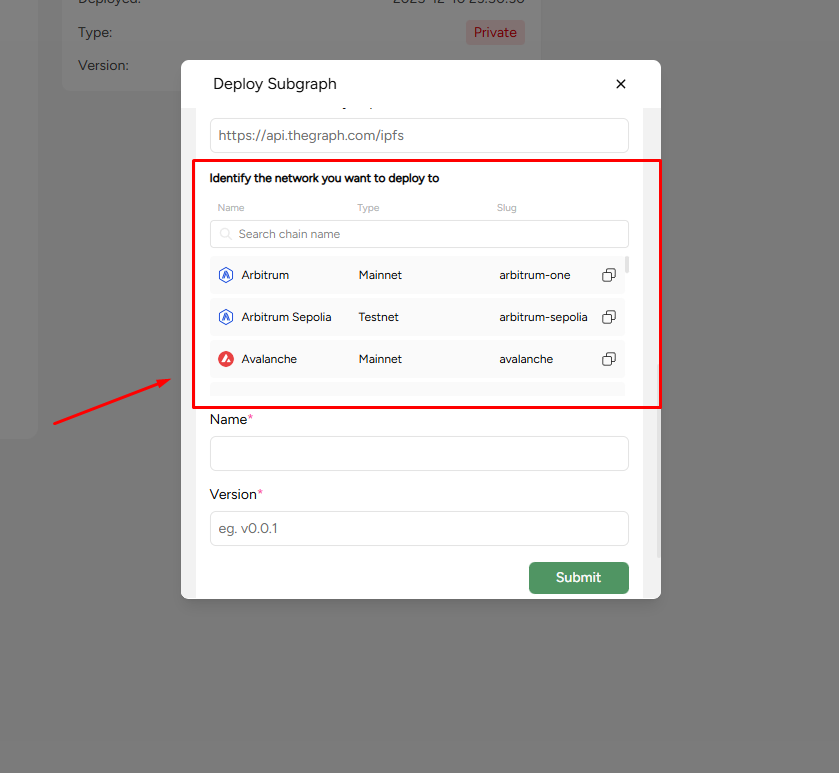Click Mainnet in the Avalanche row
Screen dimensions: 839x773
[380, 359]
